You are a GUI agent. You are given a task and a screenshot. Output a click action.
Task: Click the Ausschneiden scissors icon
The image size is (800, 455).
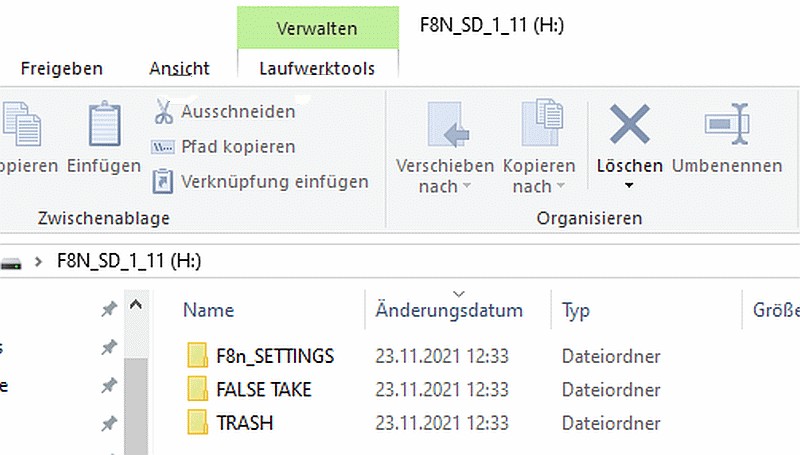(x=163, y=111)
